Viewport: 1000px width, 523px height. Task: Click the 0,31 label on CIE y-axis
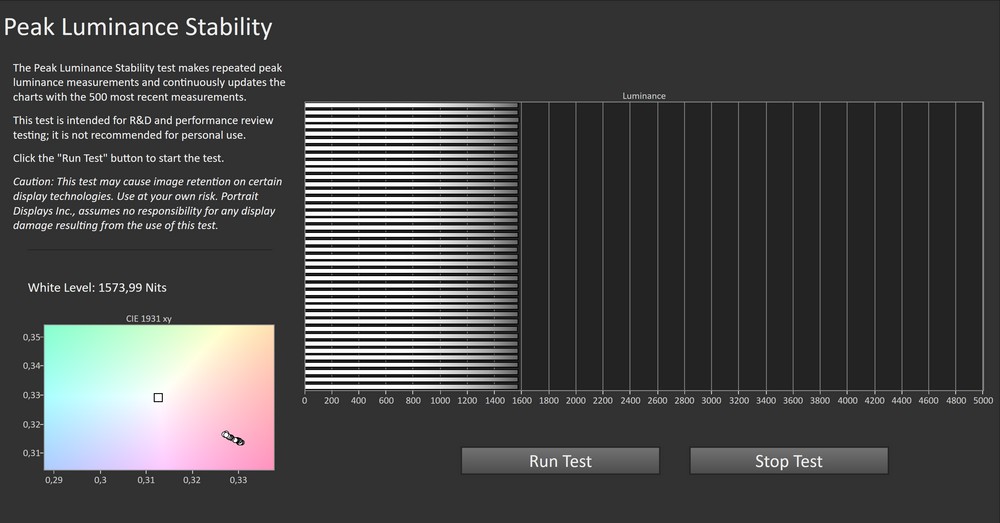pos(31,453)
